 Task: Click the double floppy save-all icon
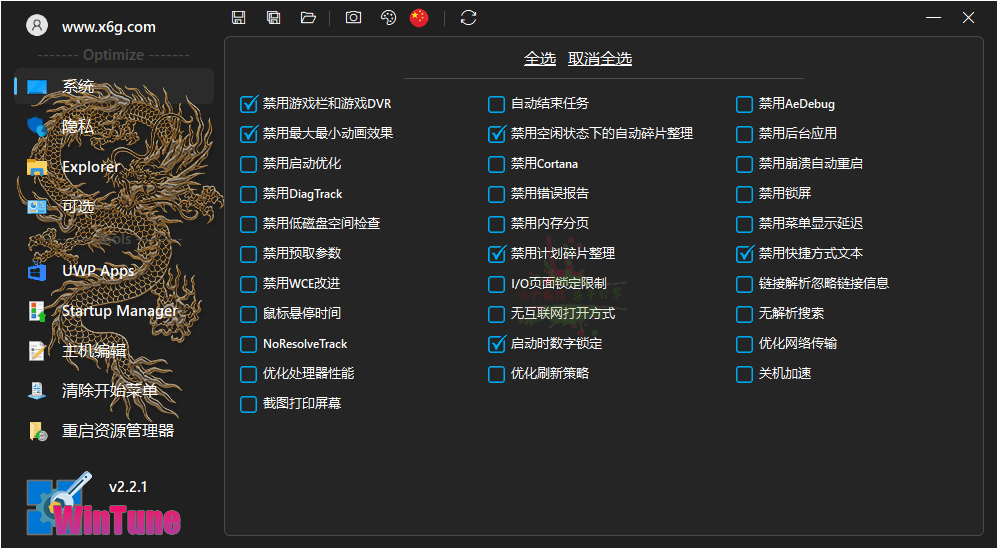tap(273, 17)
